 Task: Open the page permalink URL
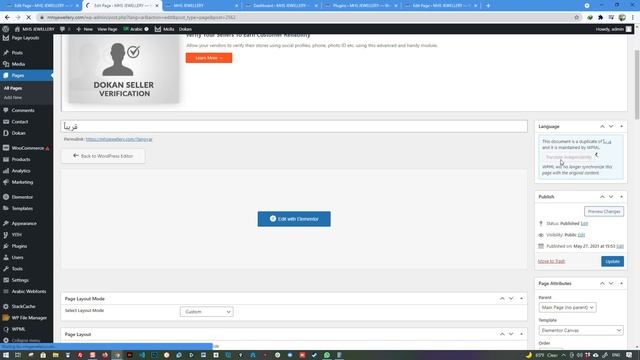click(119, 139)
